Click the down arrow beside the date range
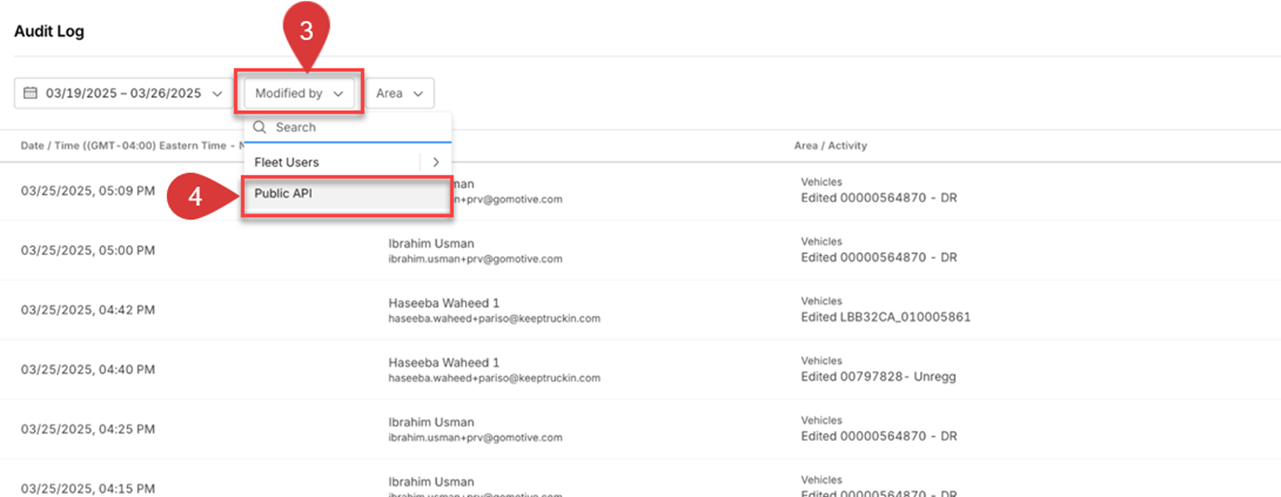The height and width of the screenshot is (497, 1281). (x=216, y=93)
